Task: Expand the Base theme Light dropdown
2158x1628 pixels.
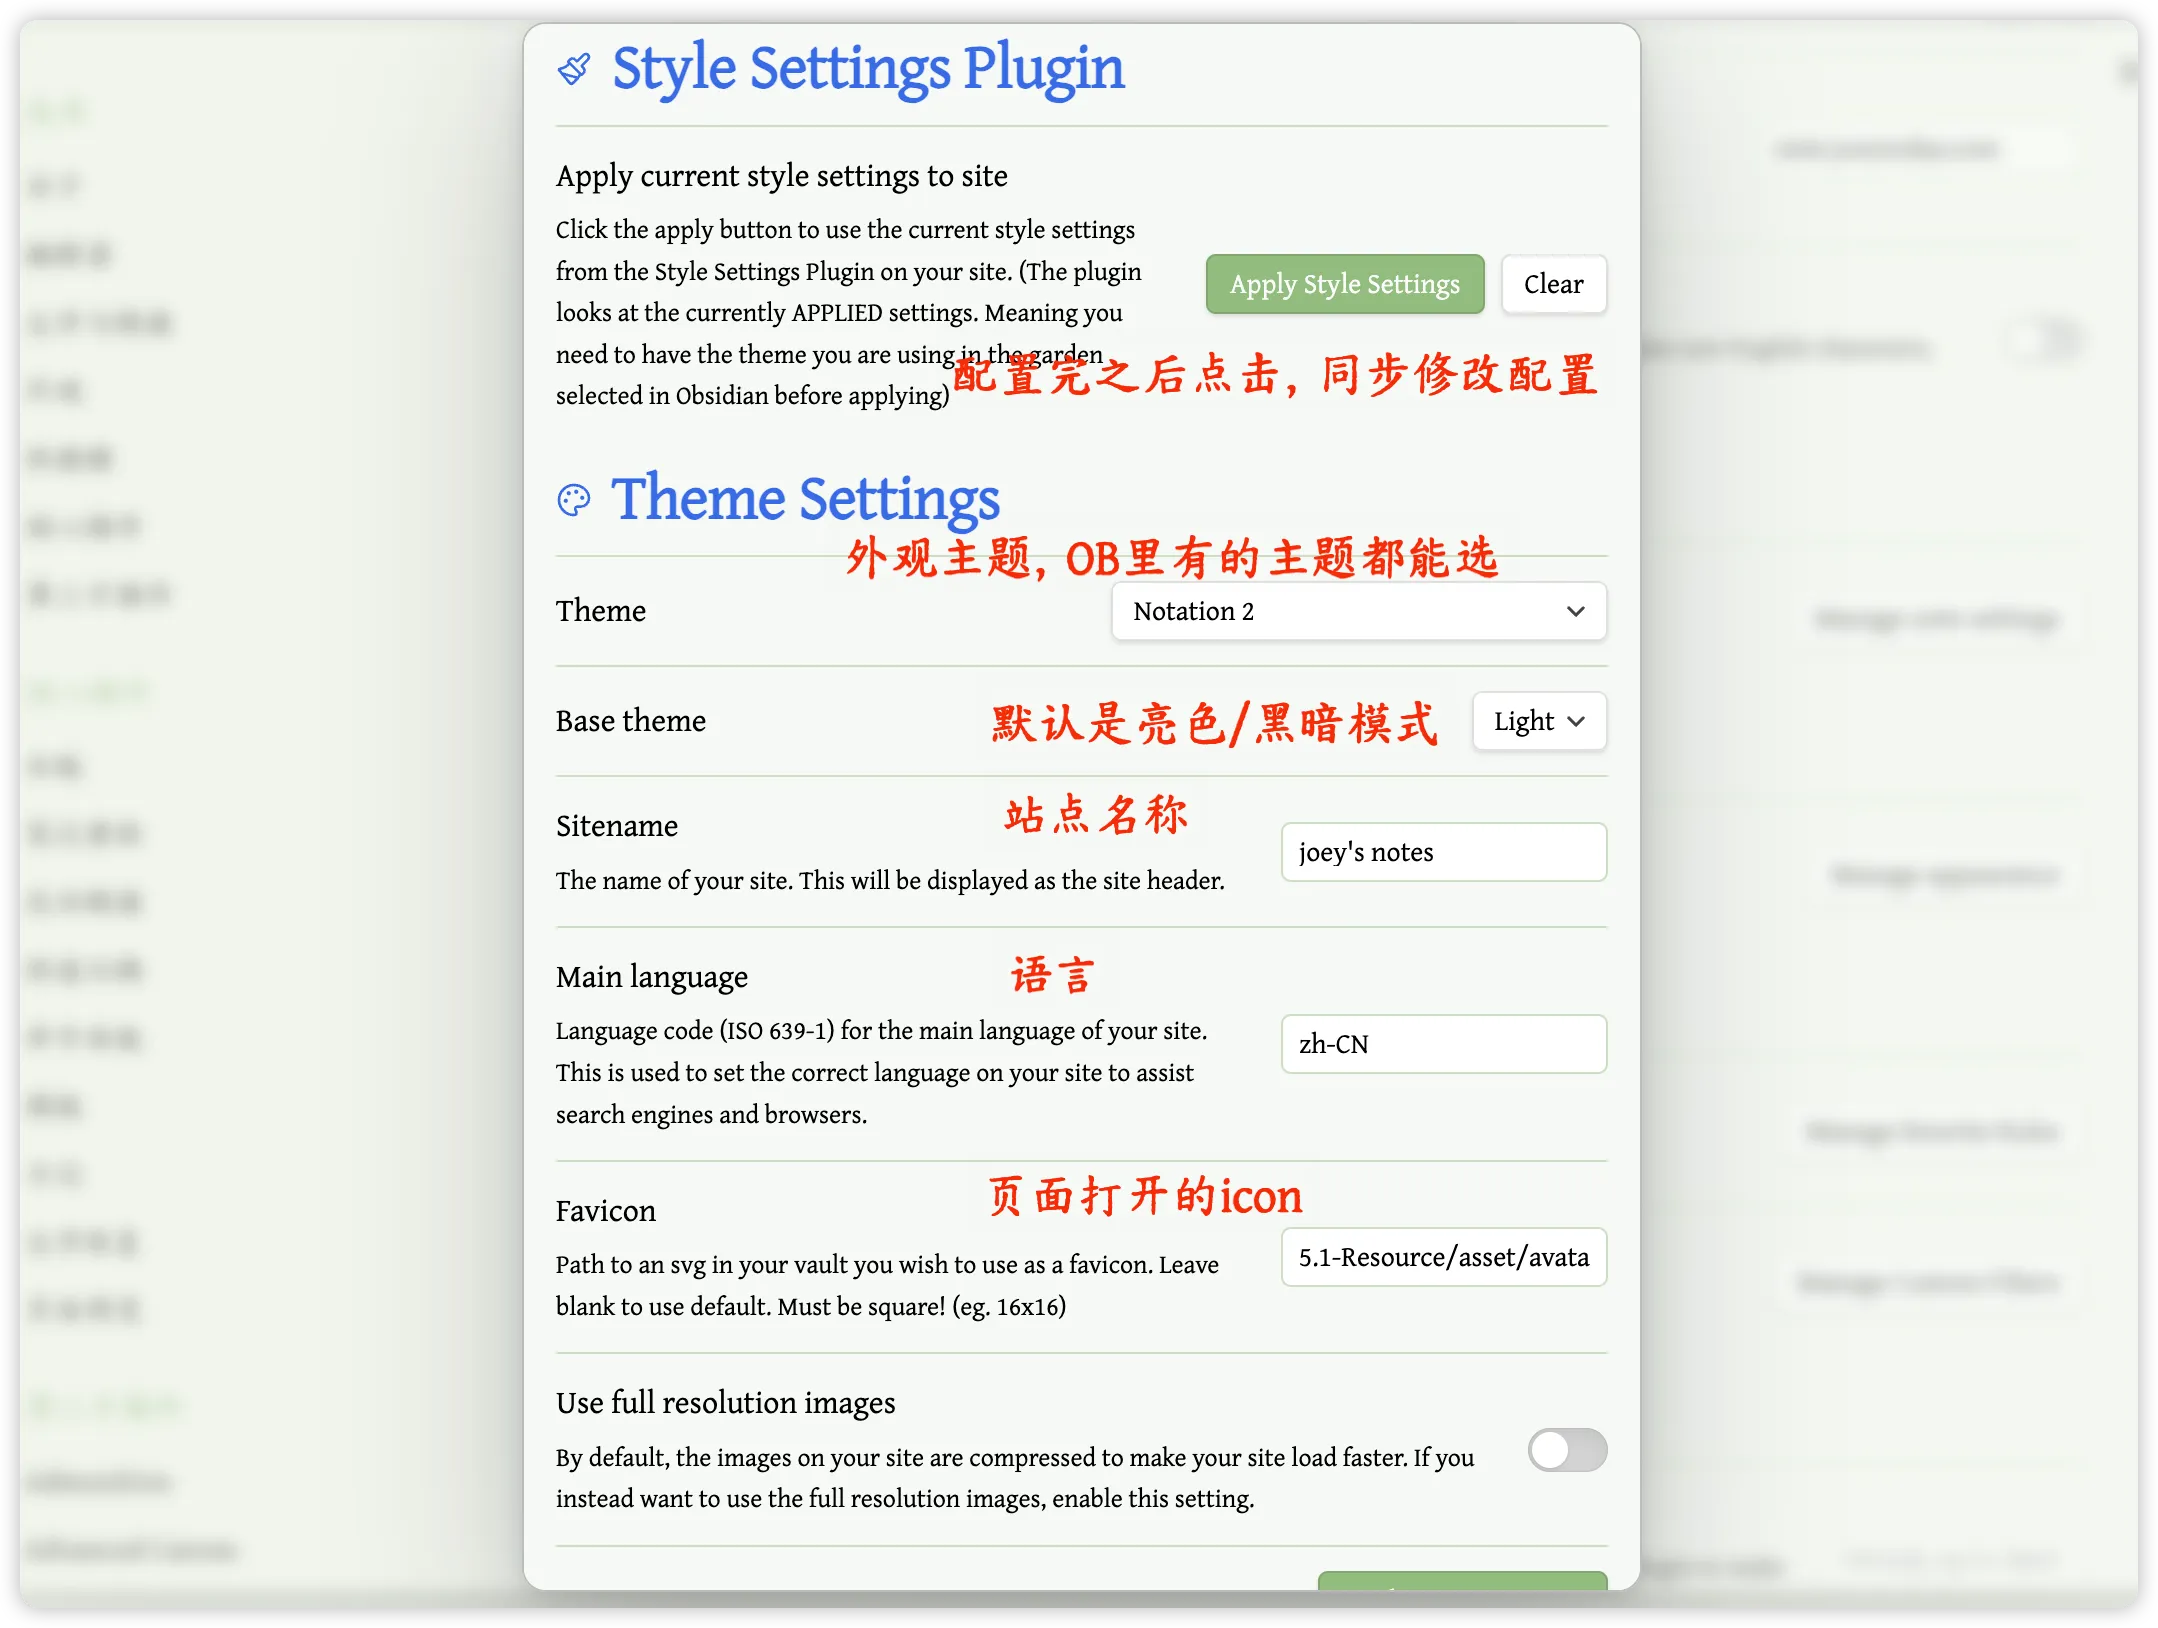Action: coord(1538,721)
